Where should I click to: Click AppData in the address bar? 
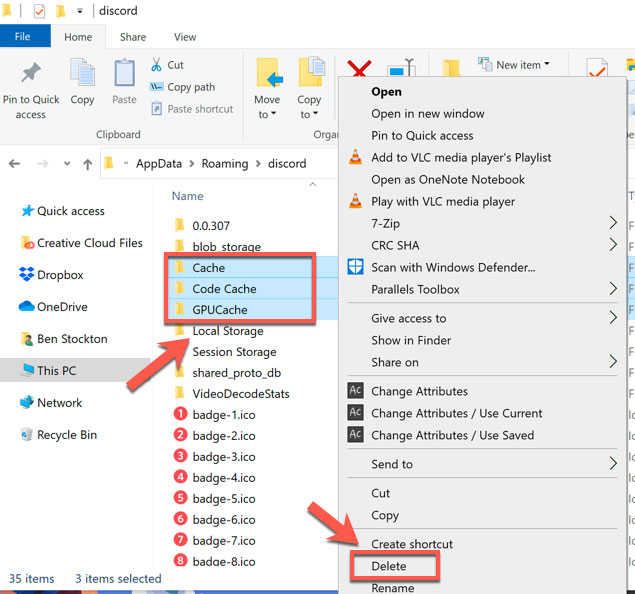tap(159, 164)
